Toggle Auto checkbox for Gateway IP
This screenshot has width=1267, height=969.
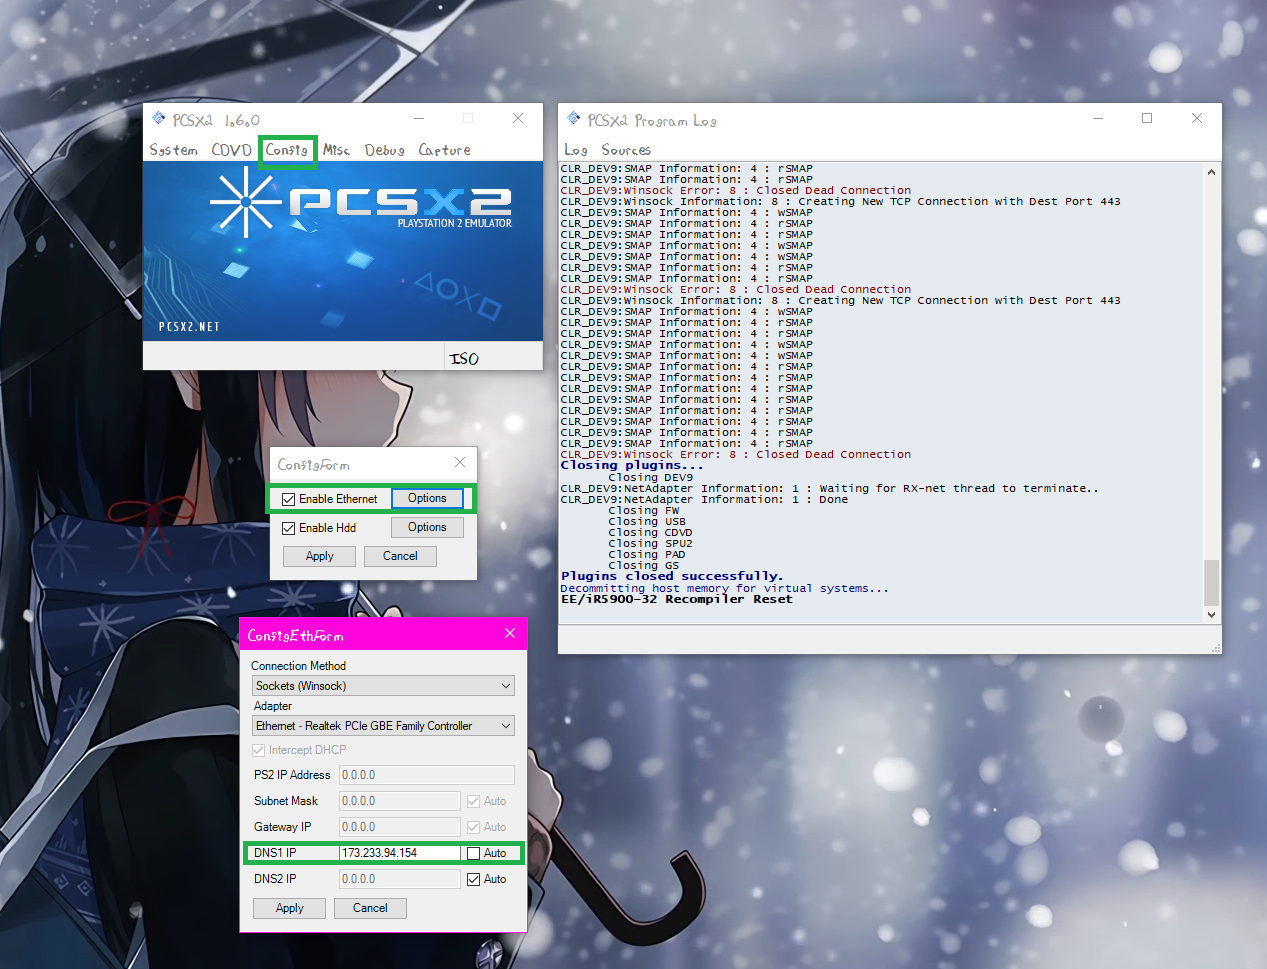pos(474,827)
